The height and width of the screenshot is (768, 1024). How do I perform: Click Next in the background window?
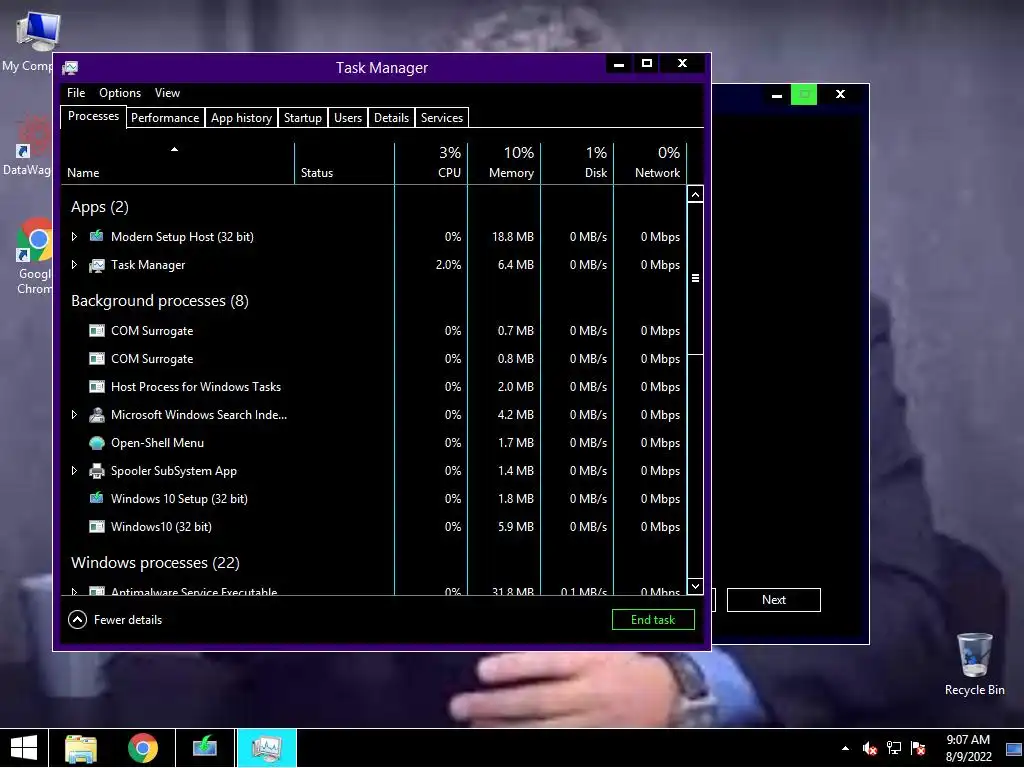773,600
